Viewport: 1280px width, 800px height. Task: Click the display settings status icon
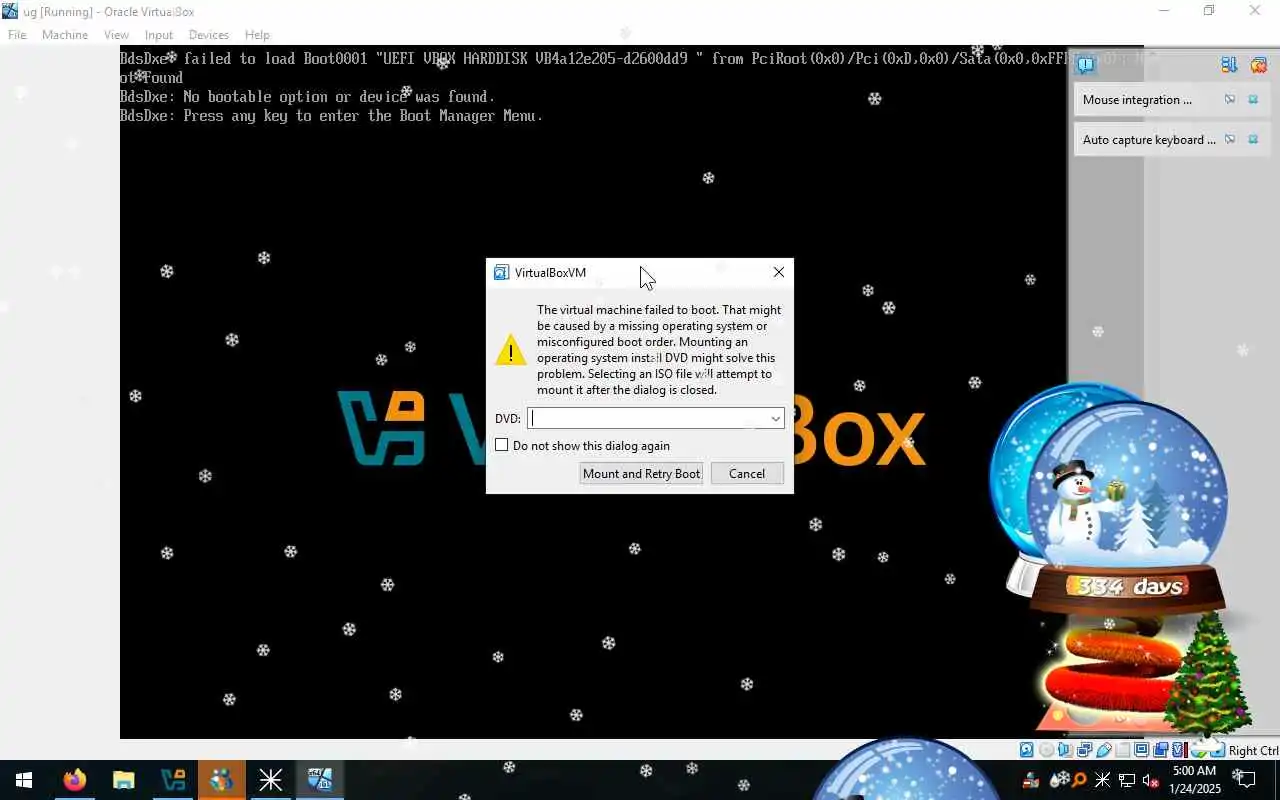point(1142,750)
